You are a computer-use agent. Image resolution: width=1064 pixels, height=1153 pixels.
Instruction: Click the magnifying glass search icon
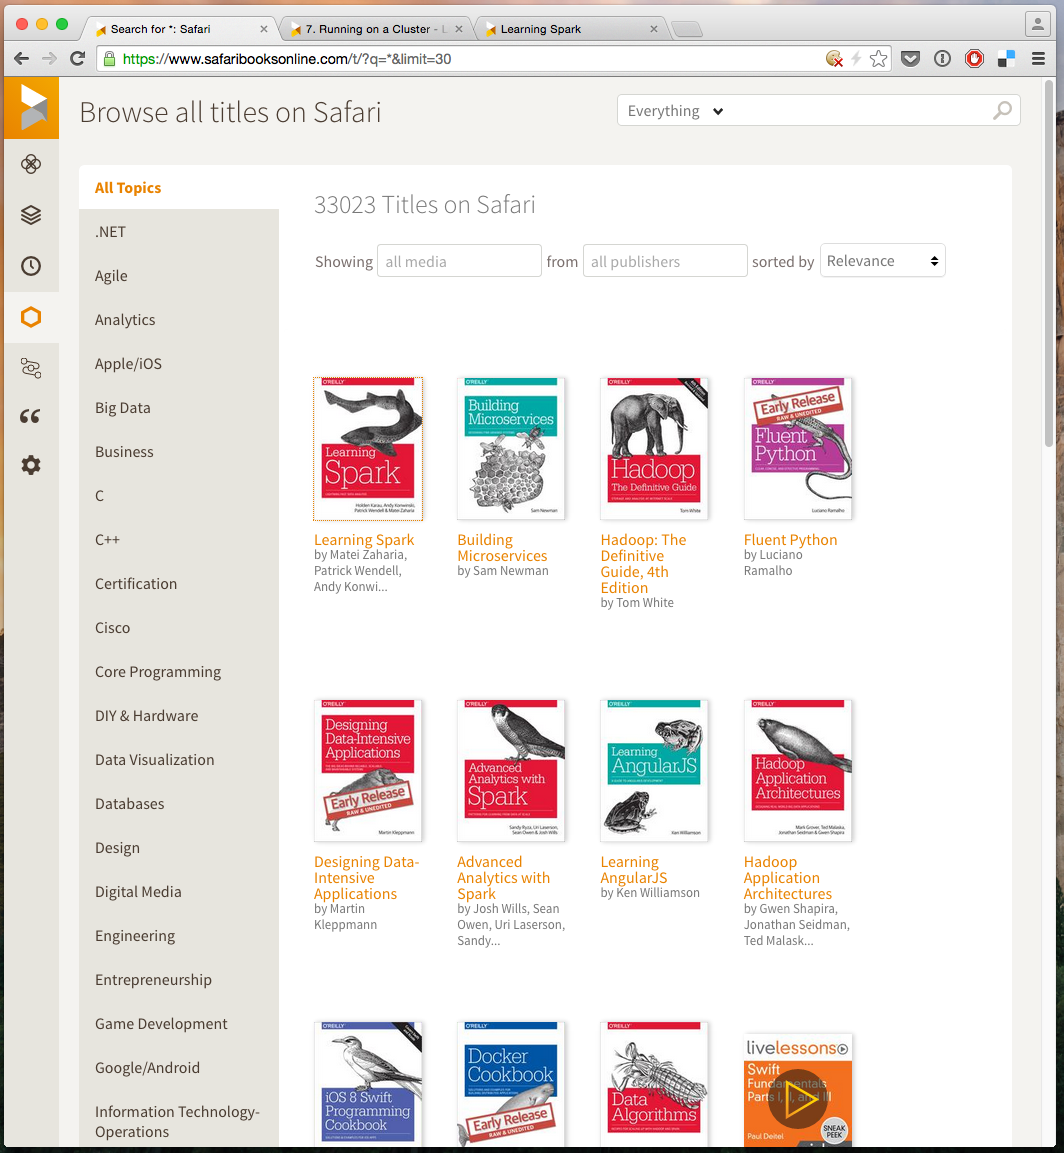pyautogui.click(x=1002, y=111)
